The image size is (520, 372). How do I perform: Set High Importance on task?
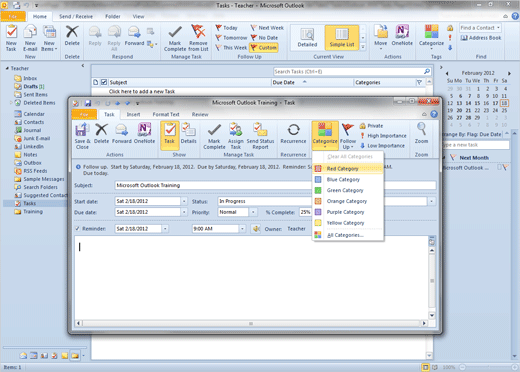coord(383,136)
